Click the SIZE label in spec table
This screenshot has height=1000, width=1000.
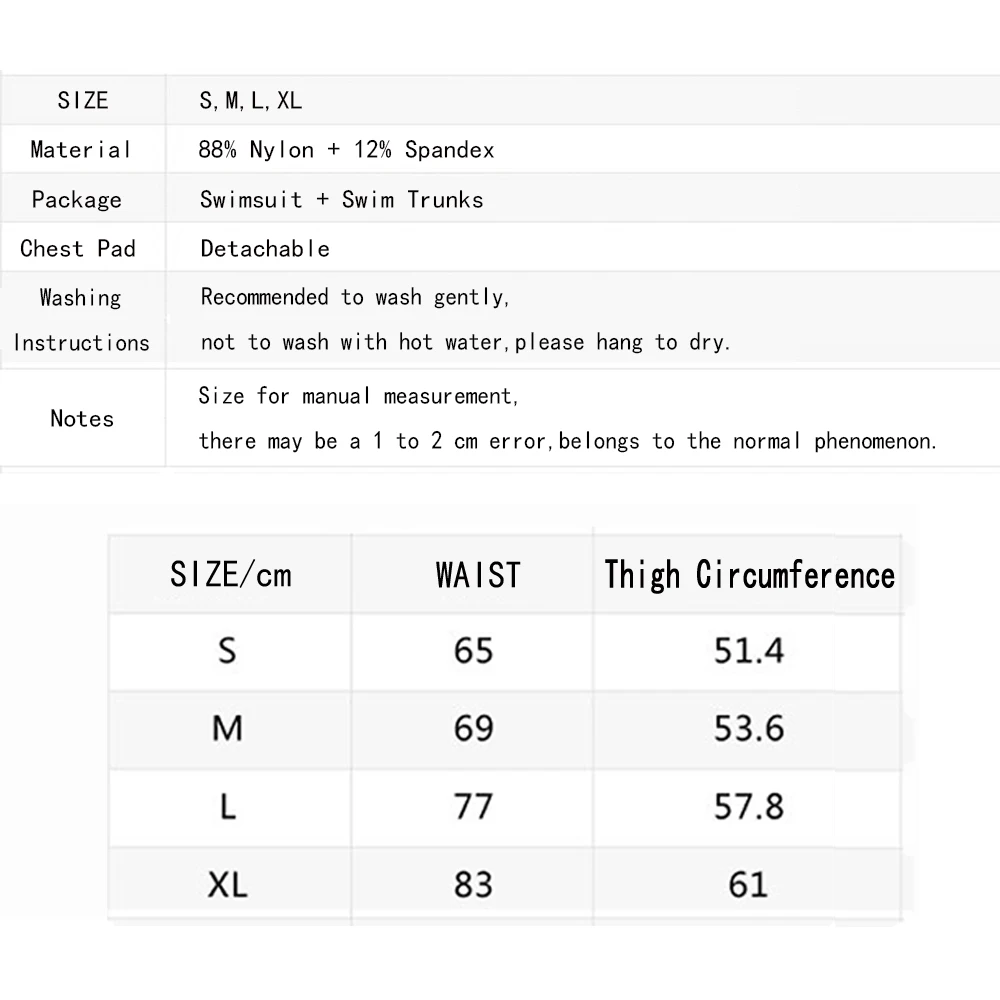83,100
